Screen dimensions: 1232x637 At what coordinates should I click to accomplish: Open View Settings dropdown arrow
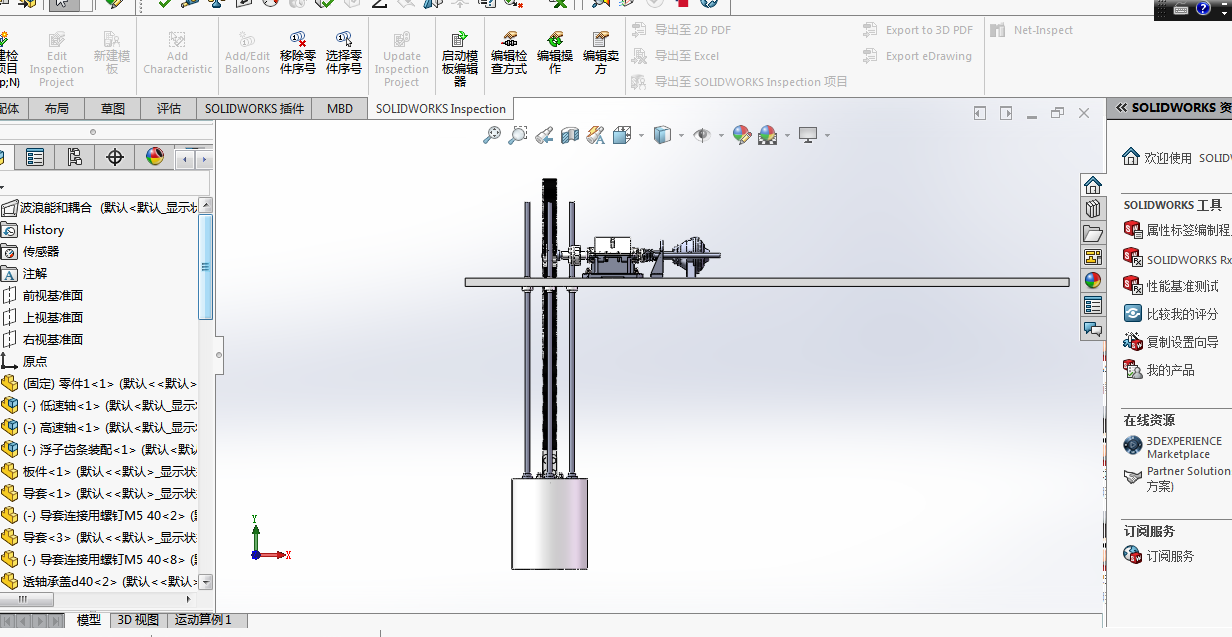[x=827, y=135]
